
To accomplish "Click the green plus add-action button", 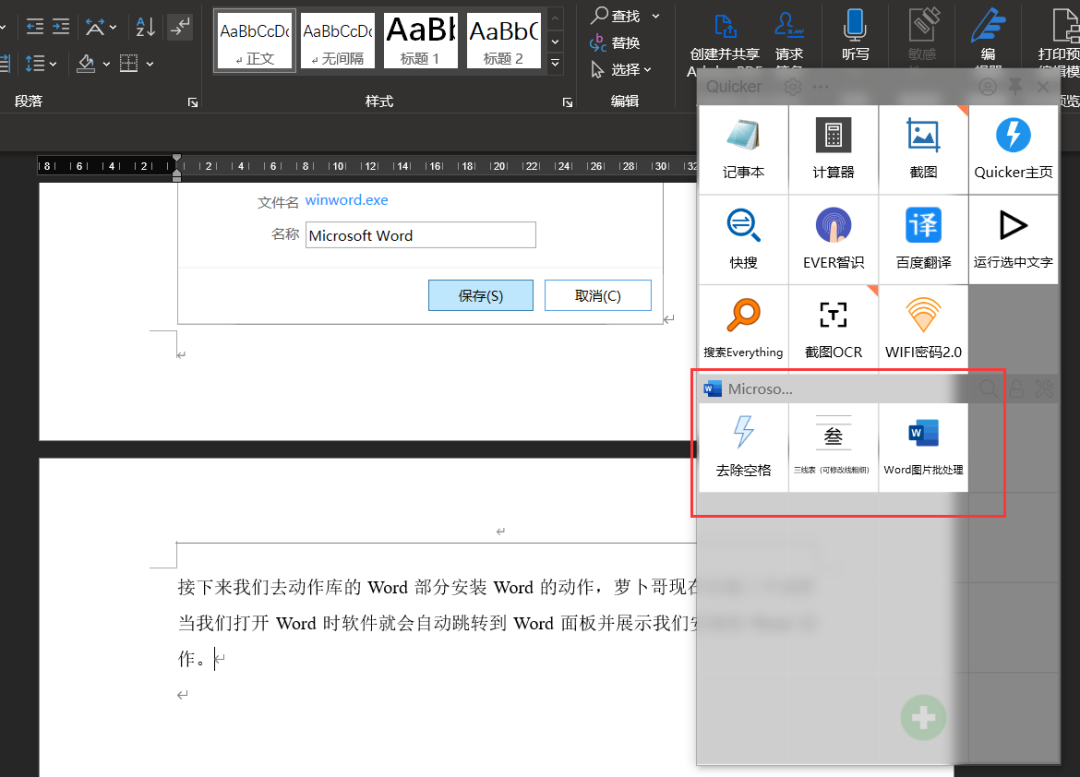I will (923, 718).
